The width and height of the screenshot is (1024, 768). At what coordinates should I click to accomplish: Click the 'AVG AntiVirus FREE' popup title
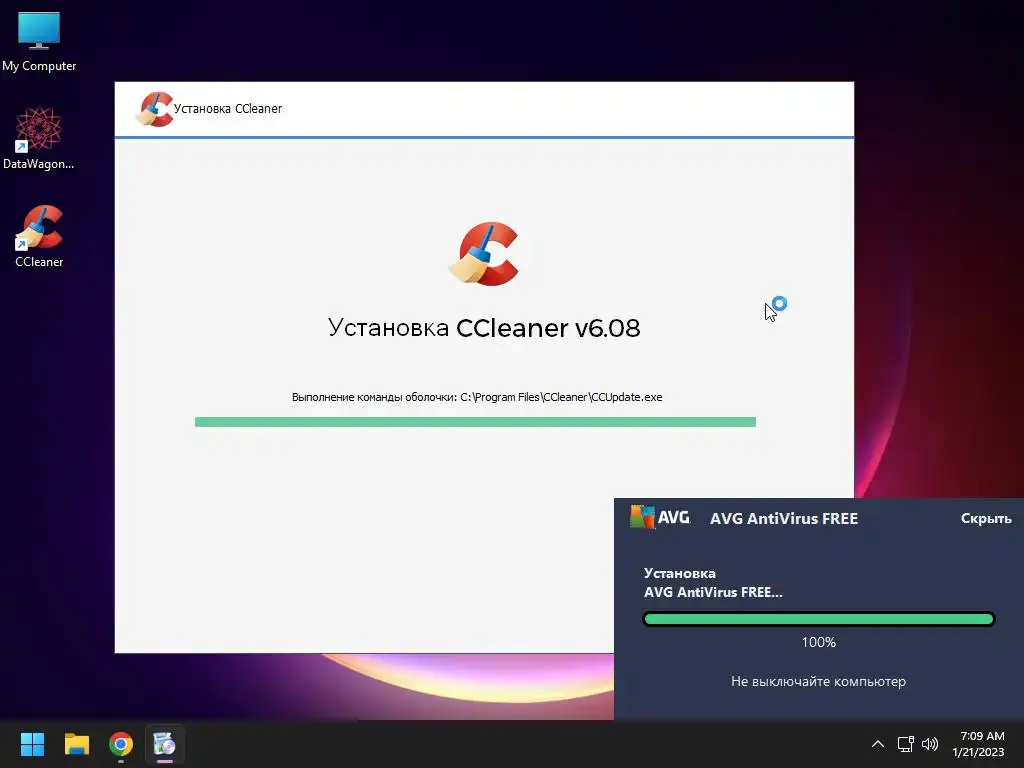pos(784,519)
